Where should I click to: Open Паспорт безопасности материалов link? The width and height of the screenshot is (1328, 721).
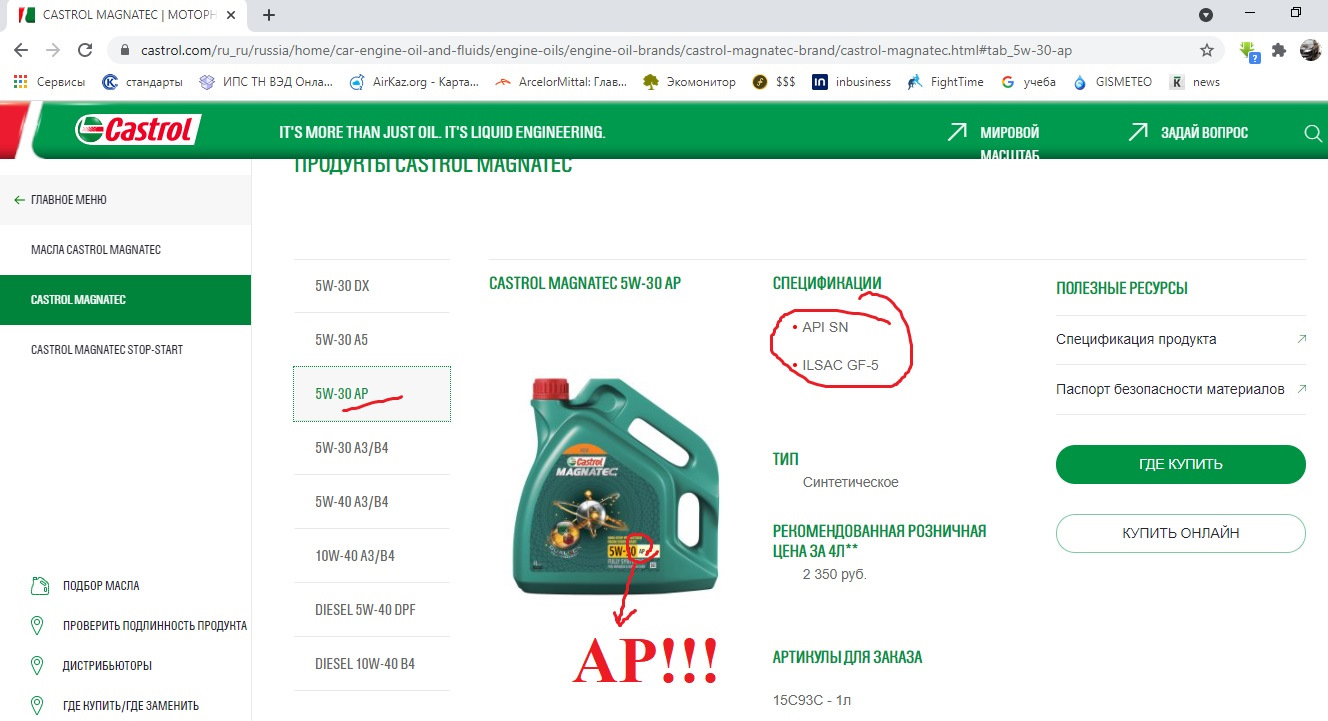tap(1181, 389)
